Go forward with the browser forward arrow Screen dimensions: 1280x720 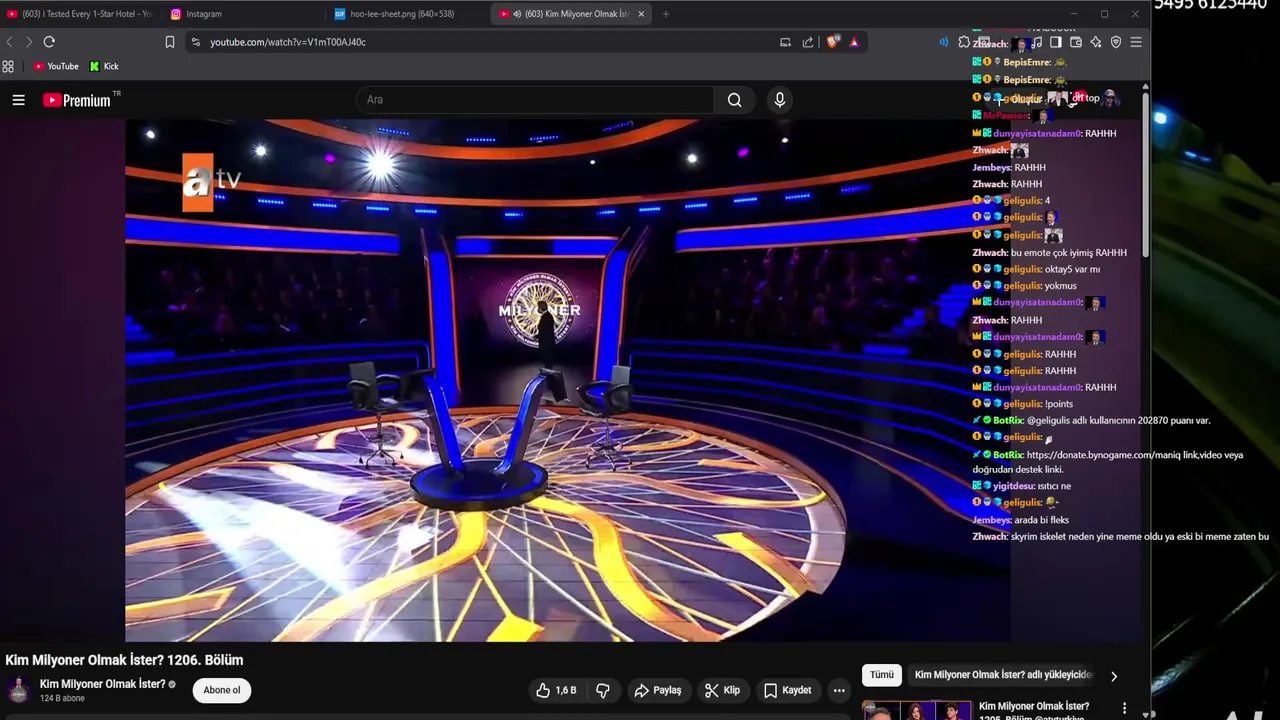(29, 42)
